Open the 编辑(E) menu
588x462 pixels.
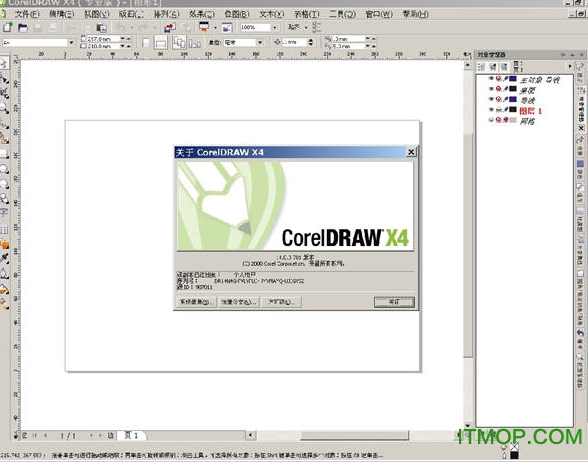[62, 14]
